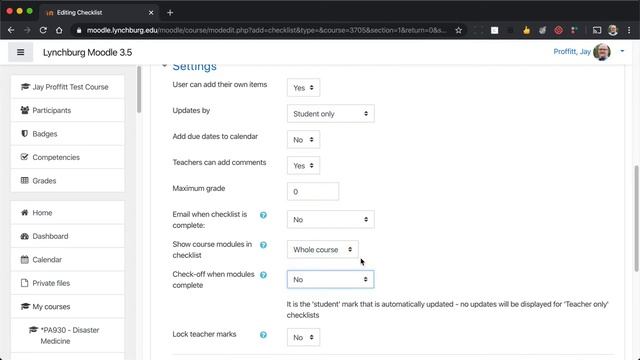640x360 pixels.
Task: Go to the browser home page icon
Action: click(x=59, y=30)
